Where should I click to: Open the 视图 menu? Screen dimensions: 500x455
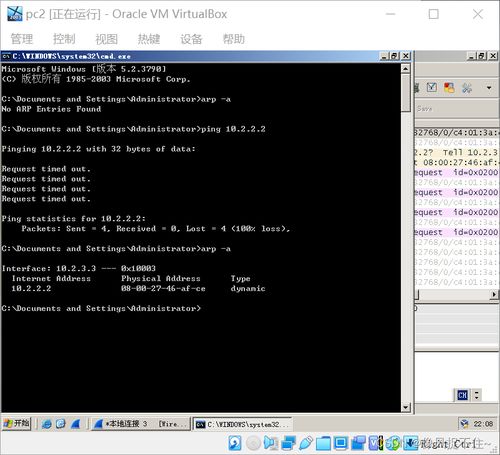(106, 39)
